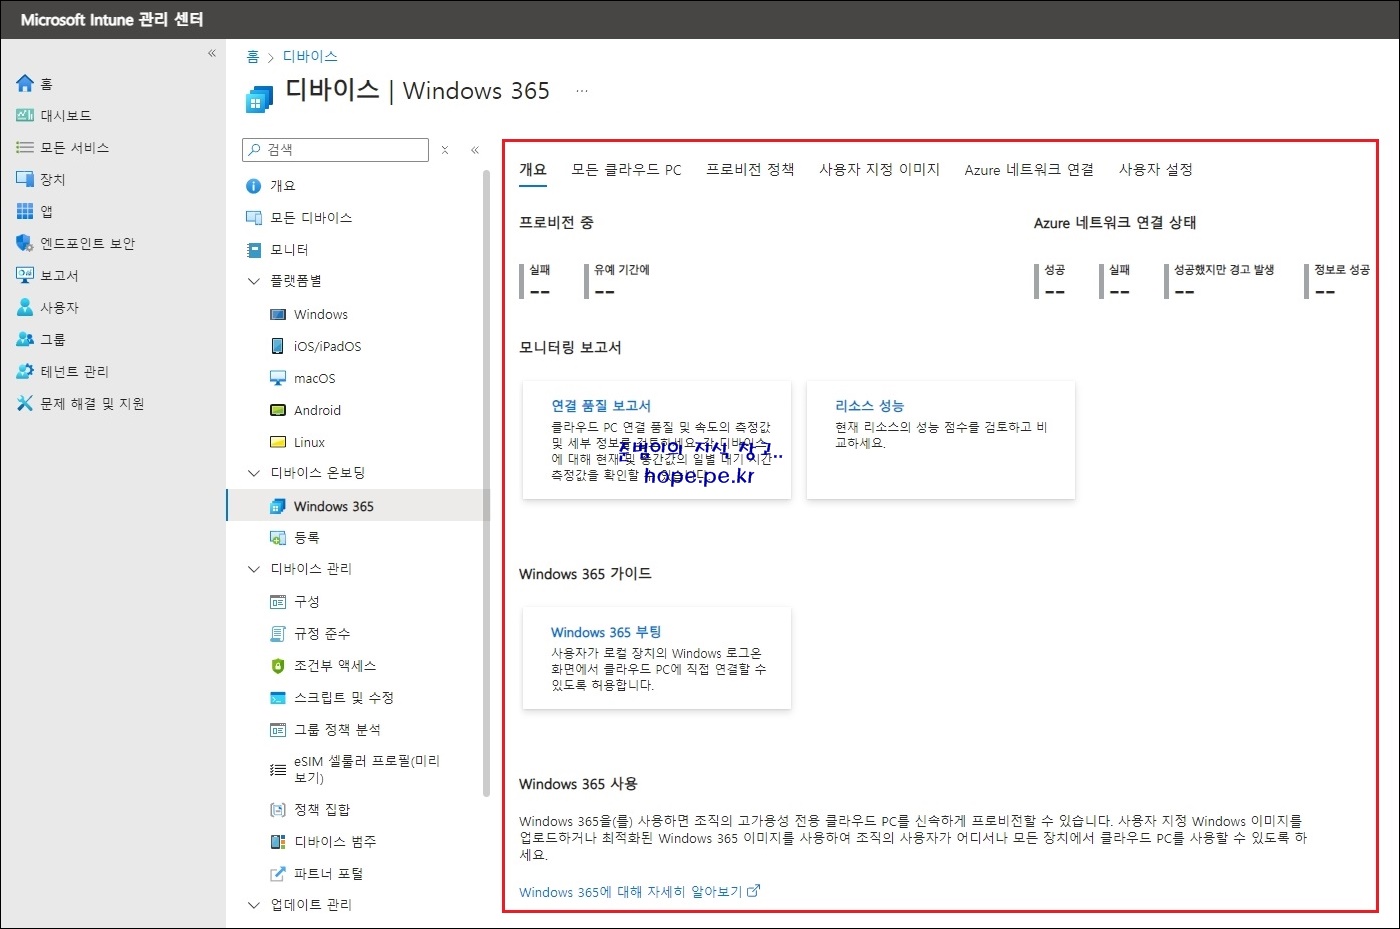The image size is (1400, 929).
Task: Collapse the device menu double-chevron
Action: (475, 150)
